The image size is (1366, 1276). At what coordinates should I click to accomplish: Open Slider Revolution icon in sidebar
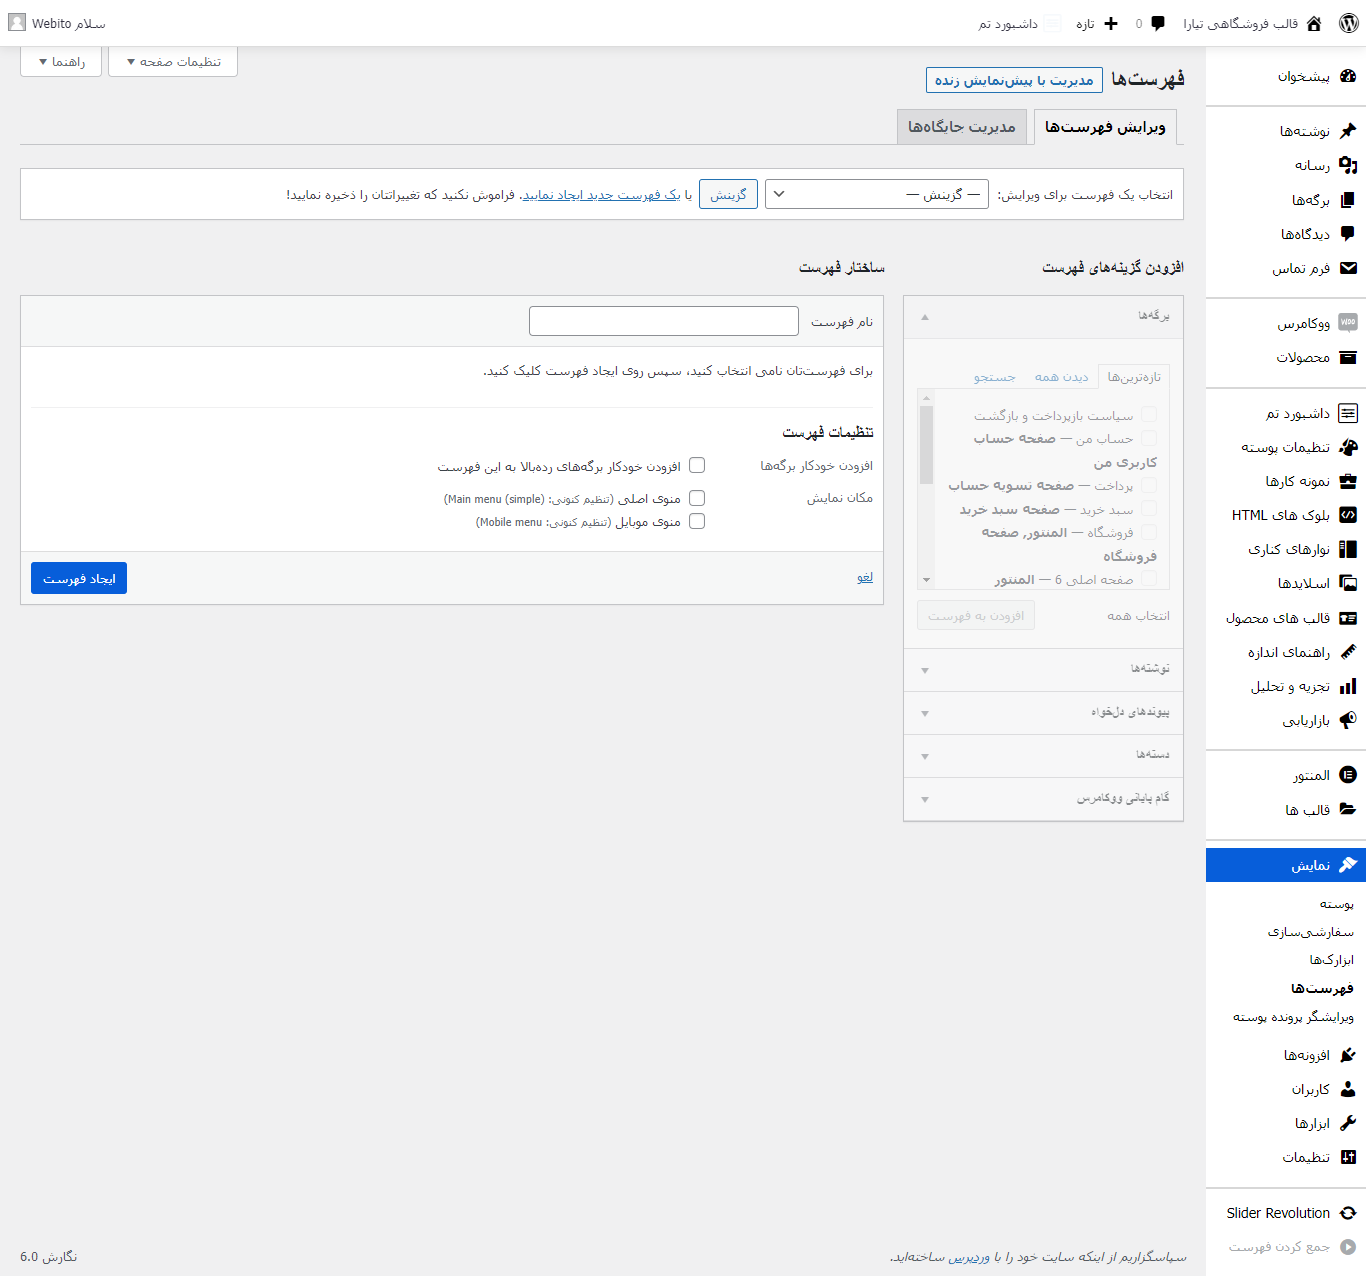(x=1348, y=1213)
